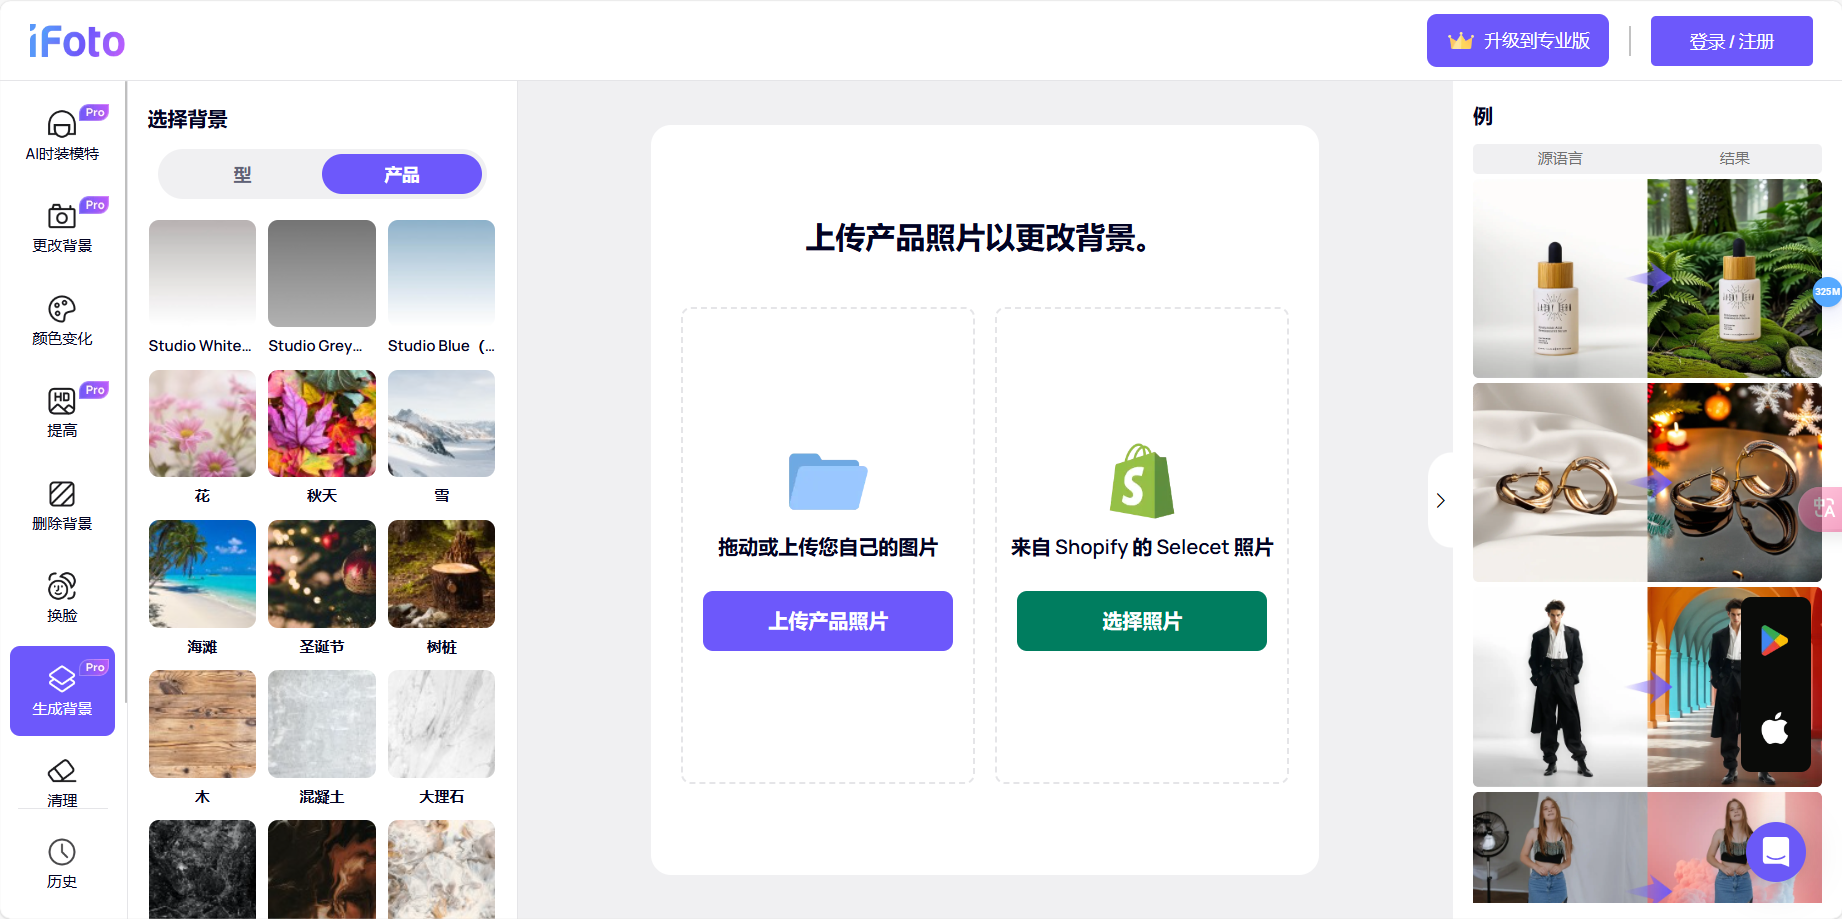Click the Apple App Store icon
Screen dimensions: 1842x919
(1775, 728)
